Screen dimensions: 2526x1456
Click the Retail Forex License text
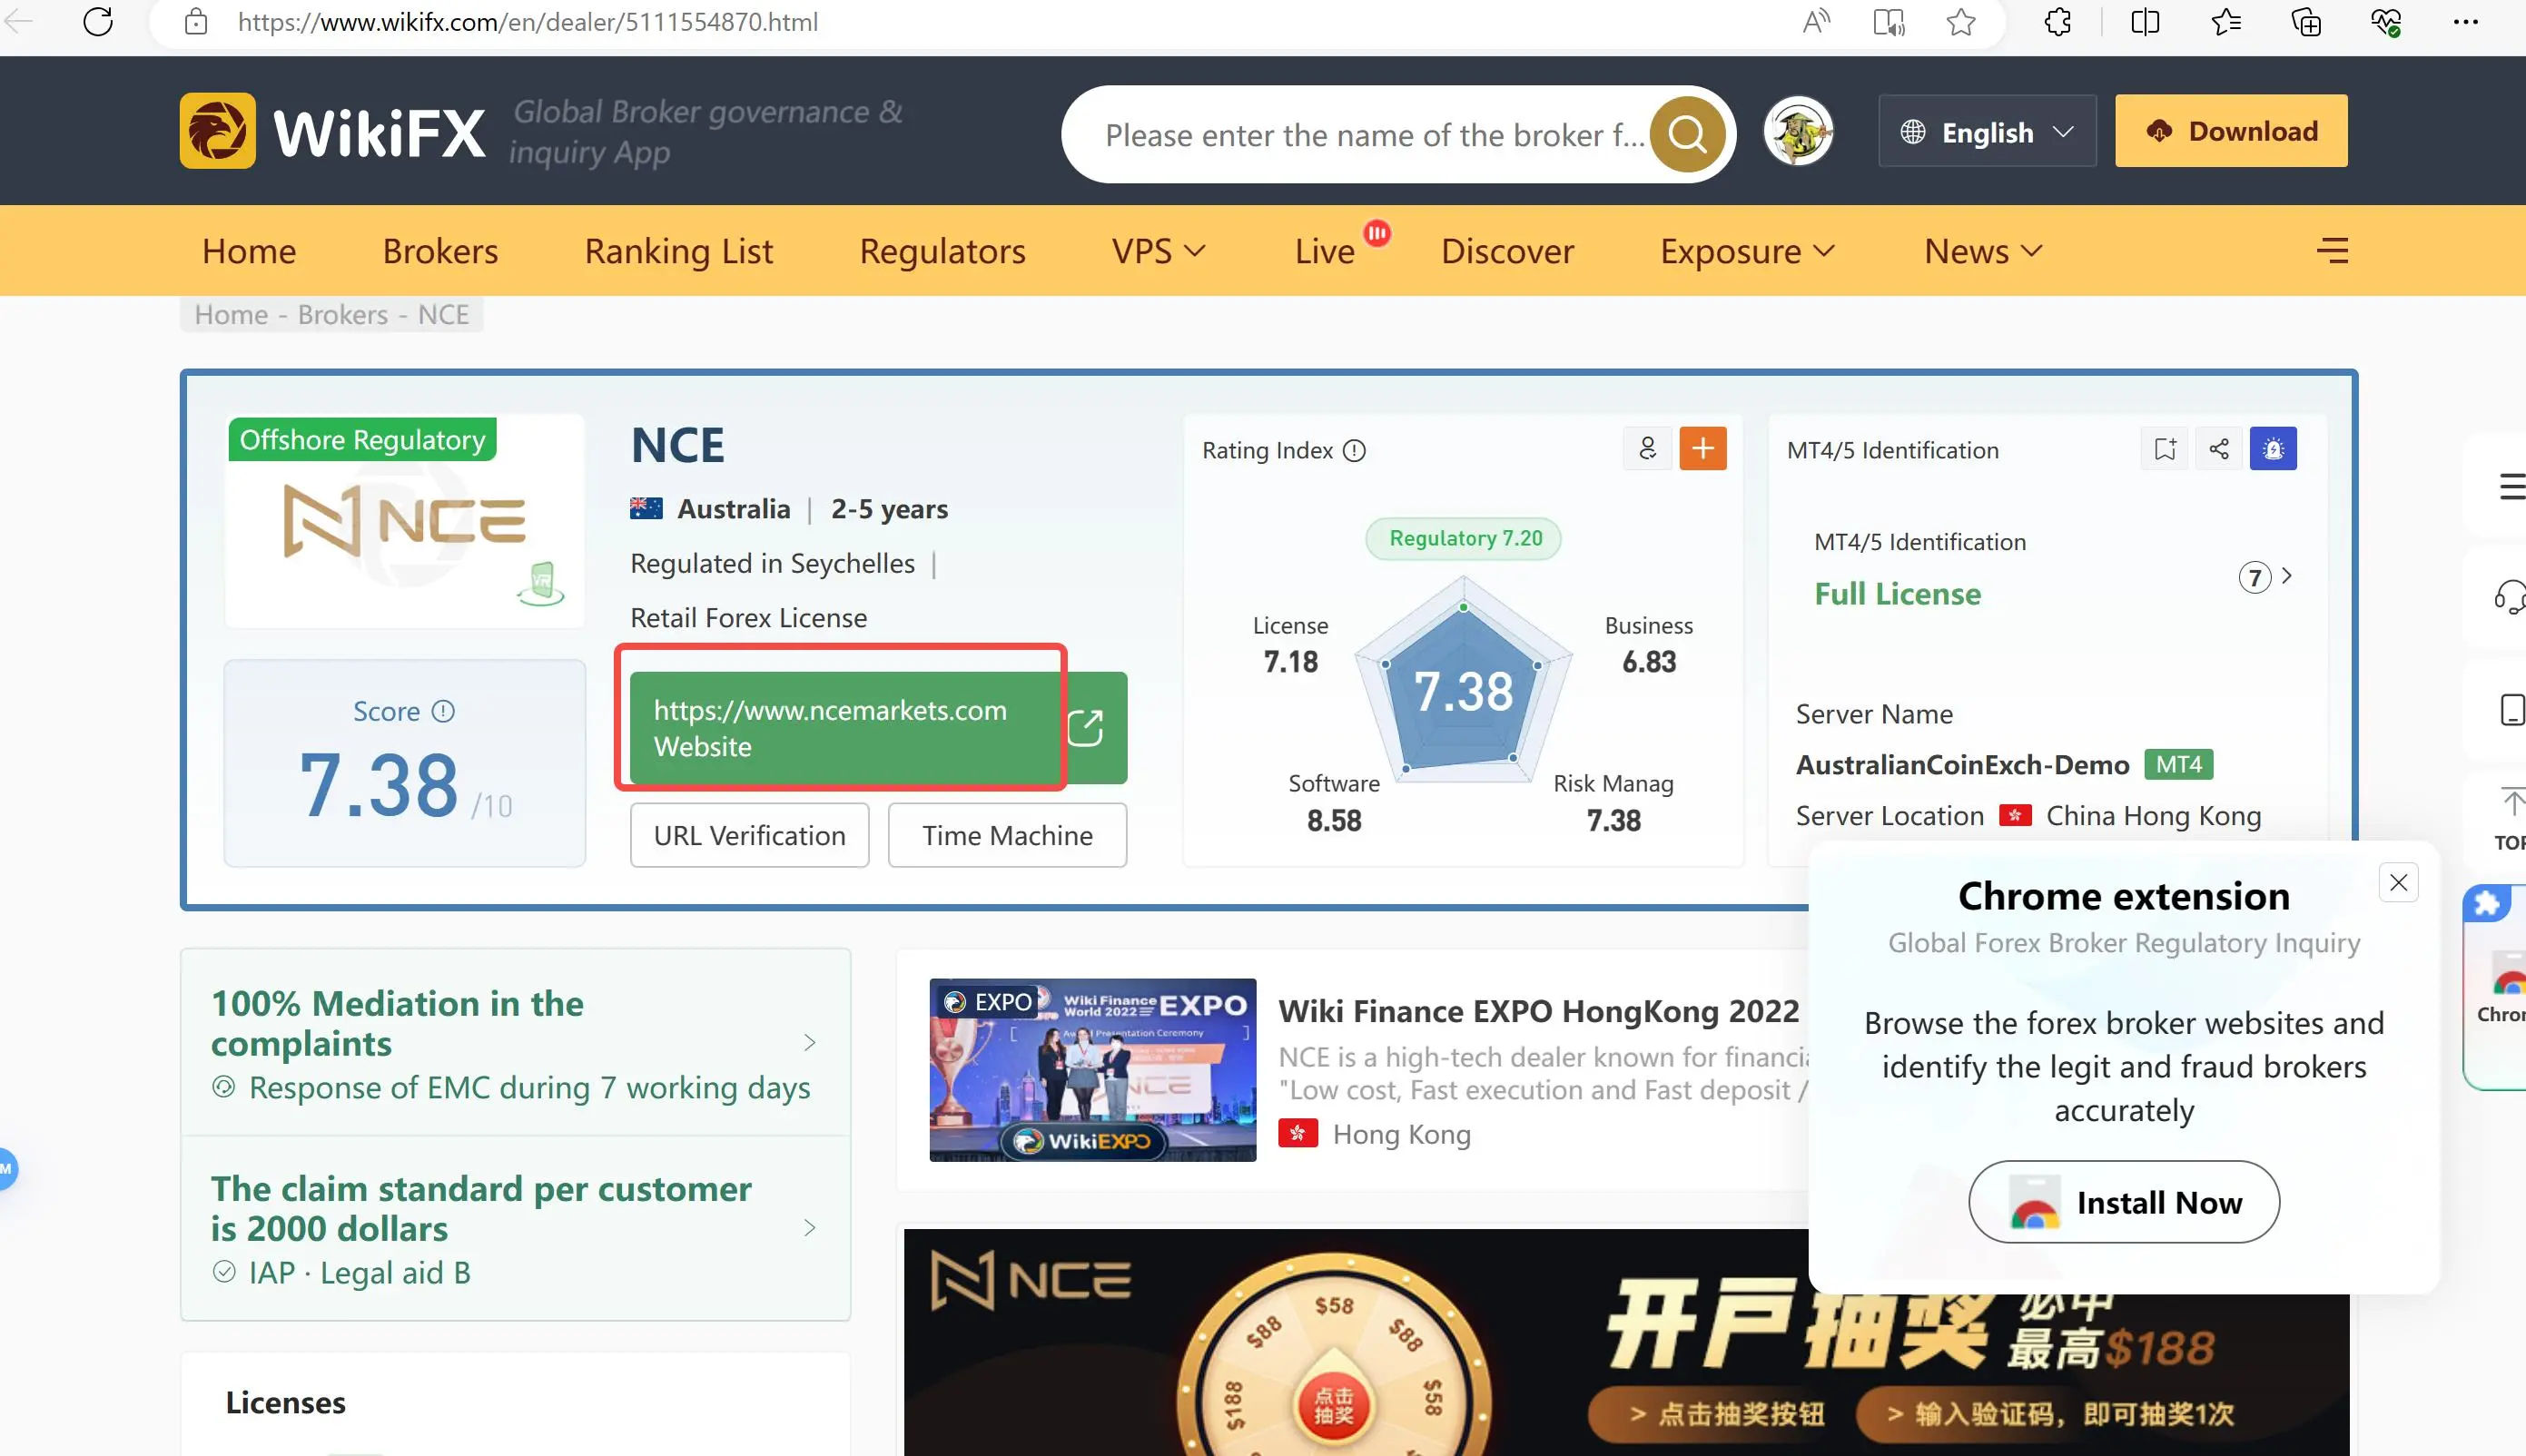point(748,618)
